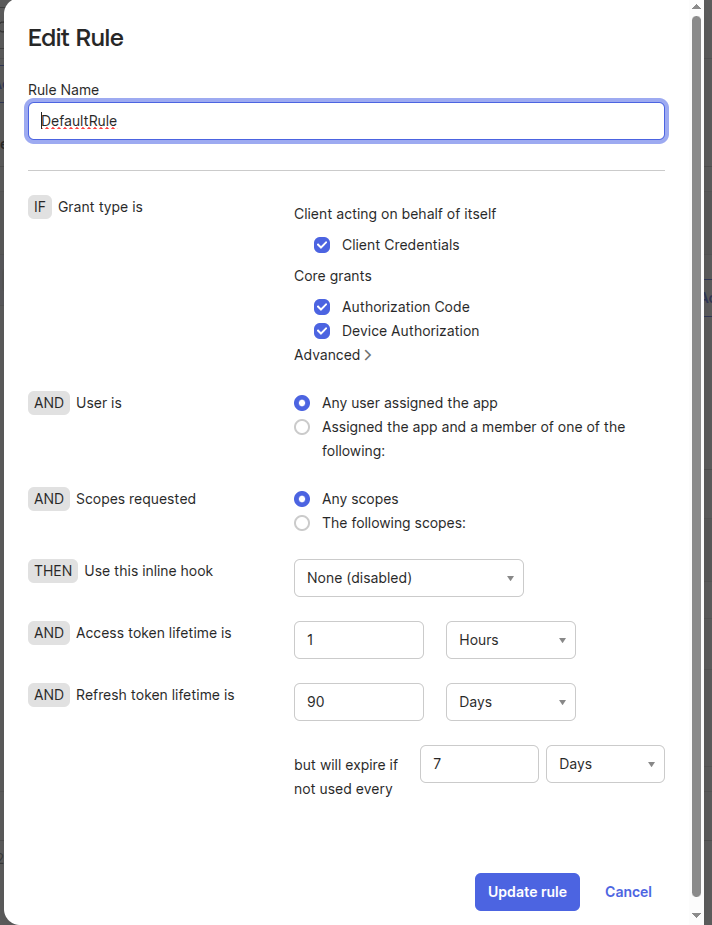
Task: Disable the Device Authorization grant checkbox
Action: click(322, 331)
